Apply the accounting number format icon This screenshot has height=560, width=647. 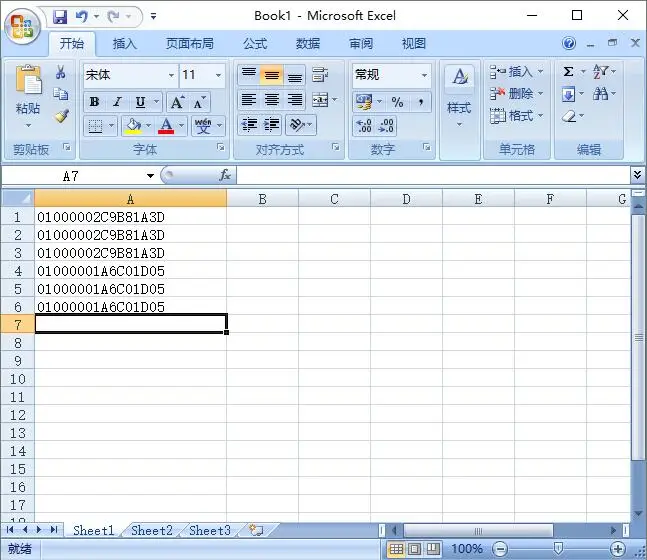click(364, 102)
